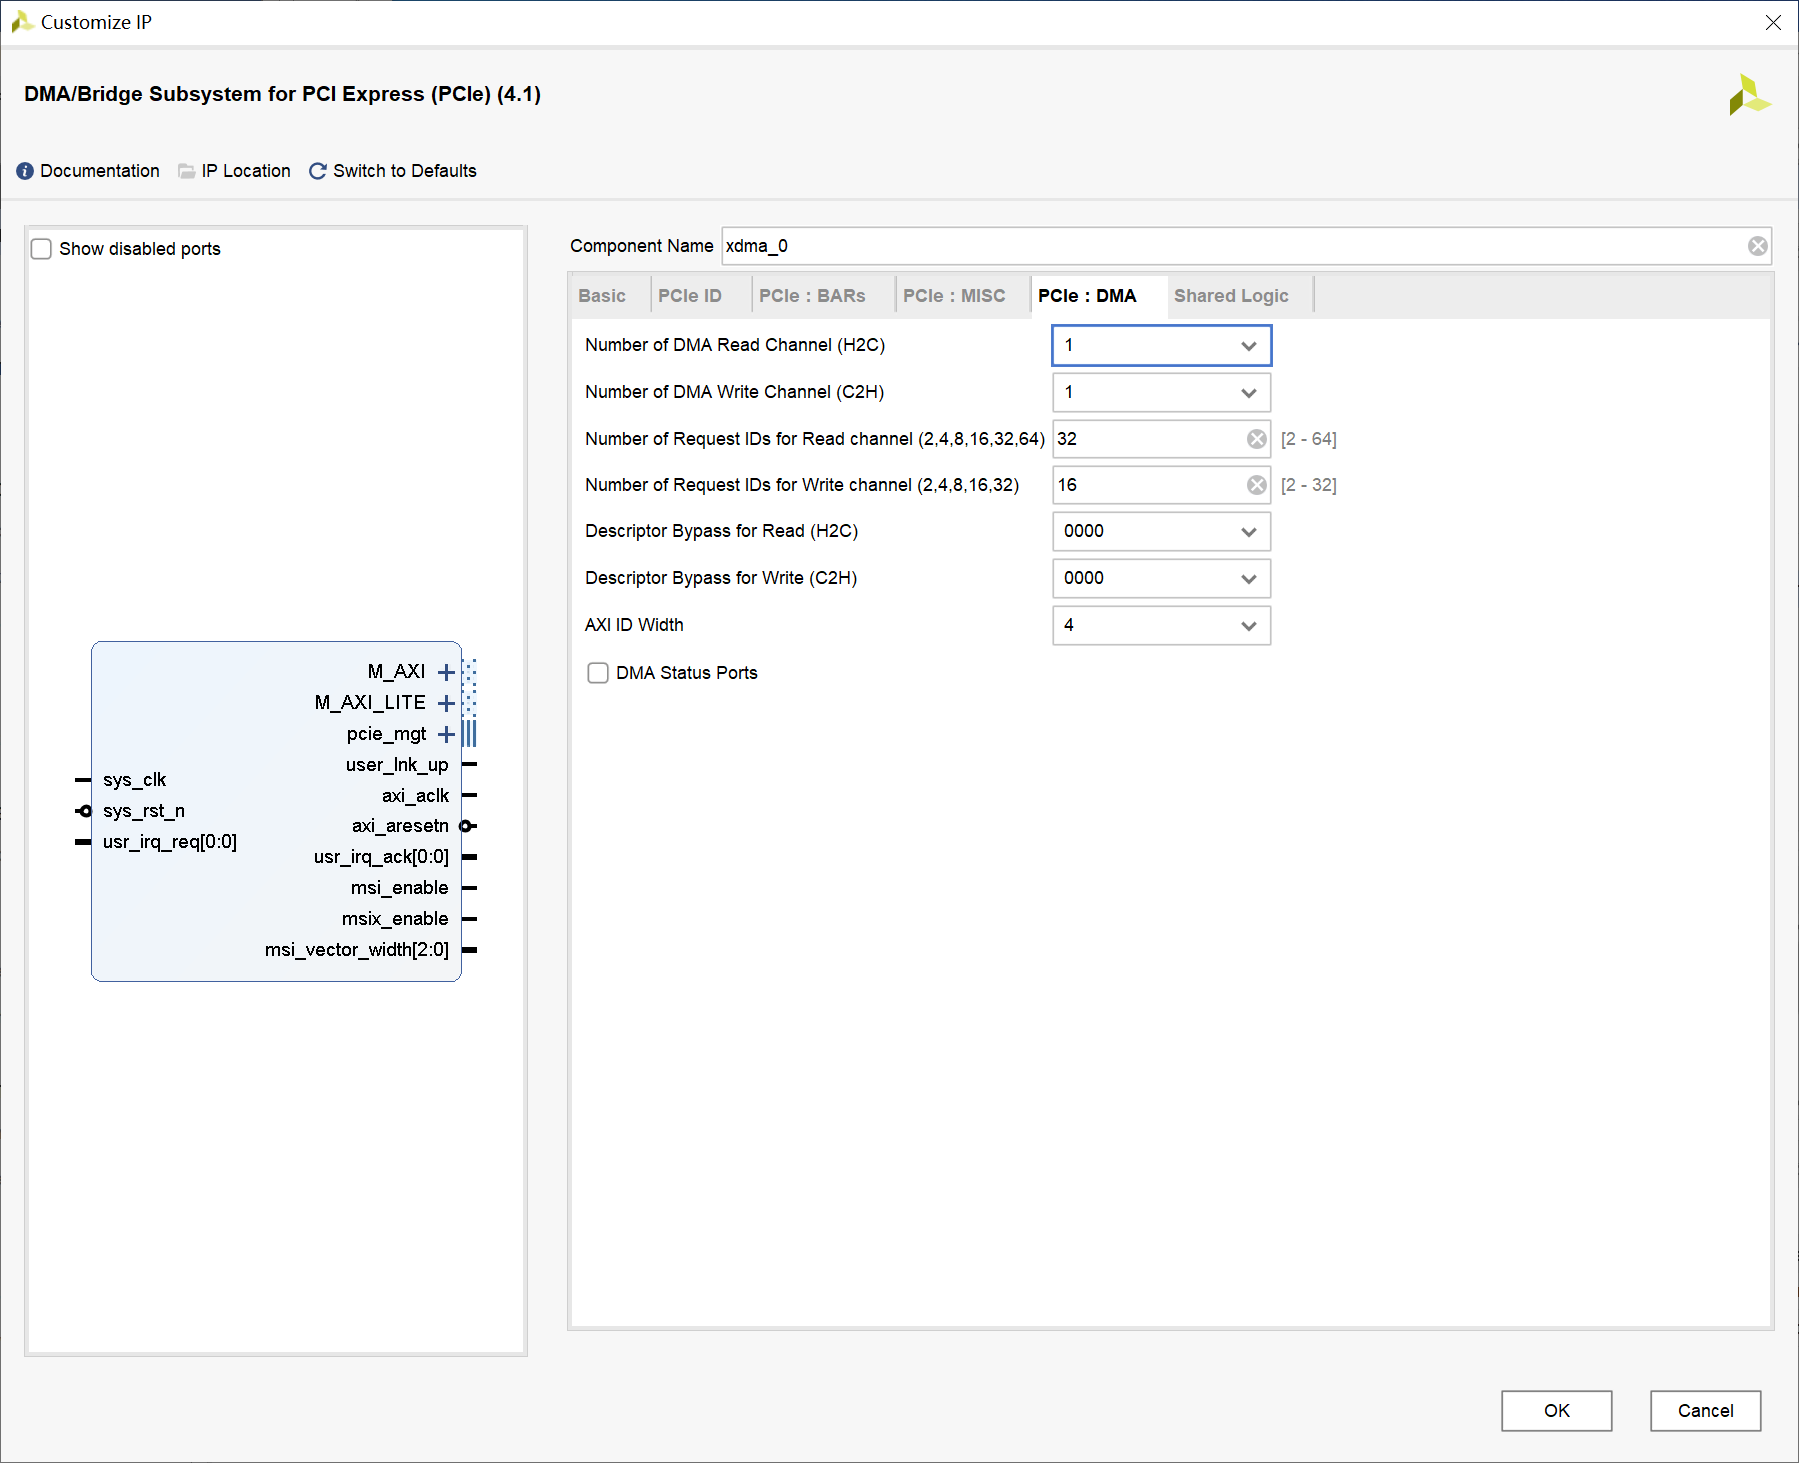Switch to the PCIe : BARs tab
This screenshot has width=1799, height=1463.
(812, 296)
